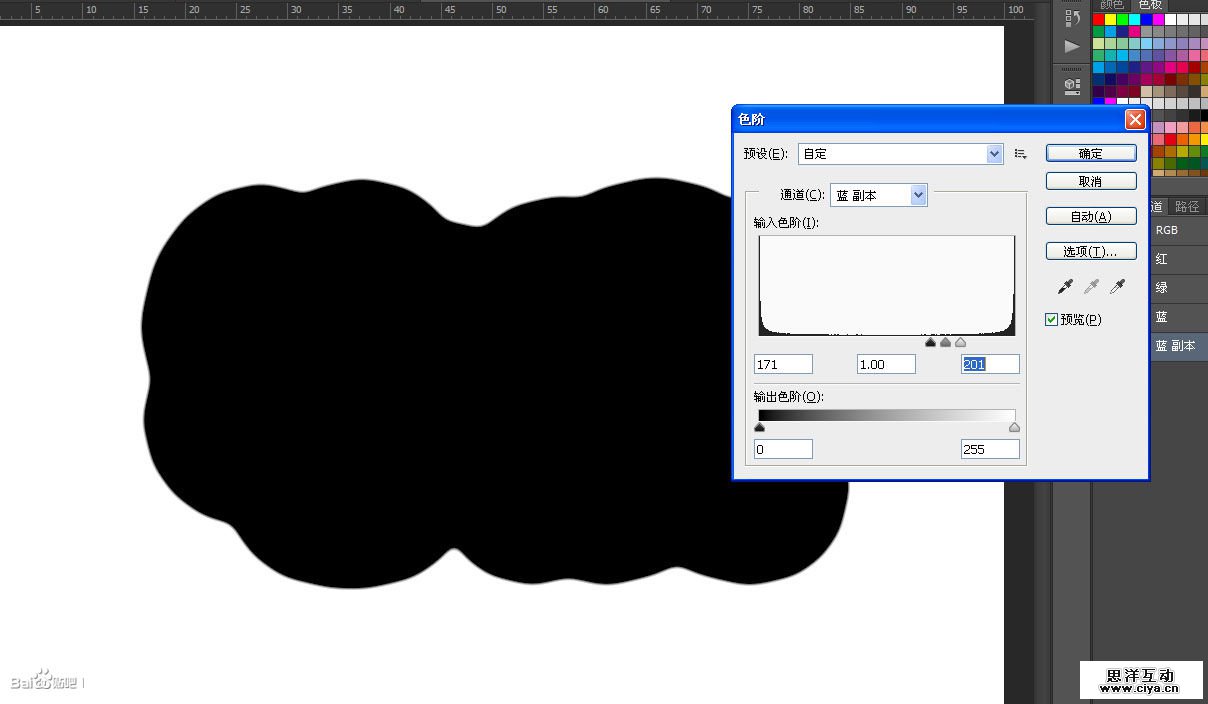This screenshot has width=1208, height=704.
Task: Close the 色阶 Levels dialog
Action: tap(1134, 119)
